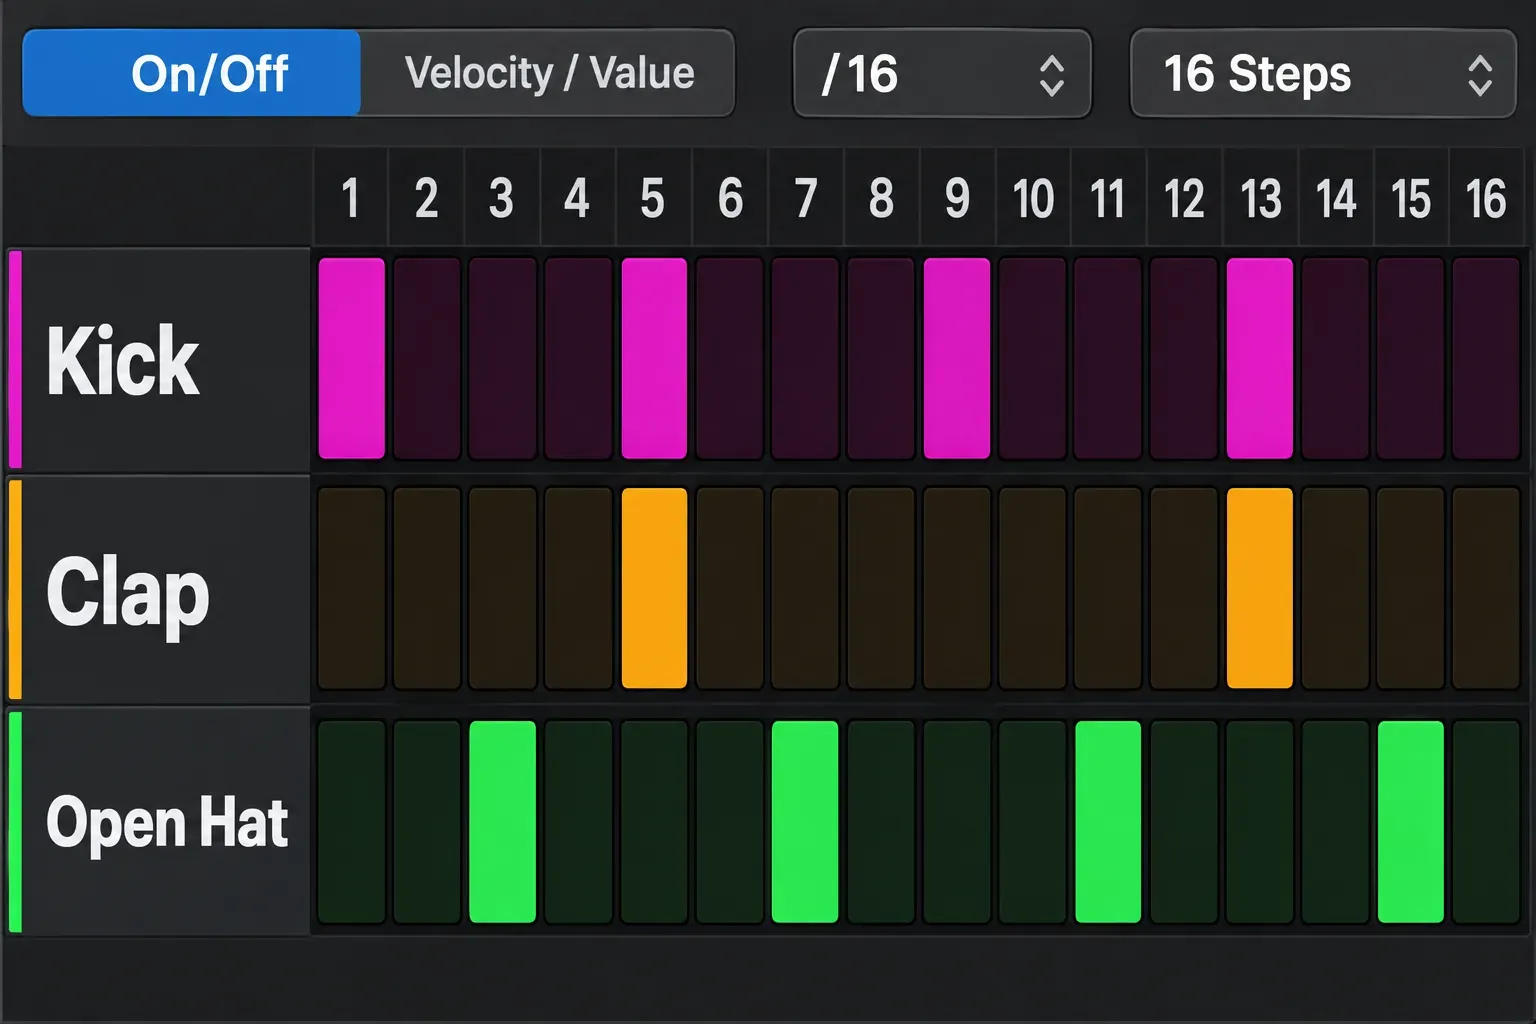Open the 16 Steps pattern length dropdown
The width and height of the screenshot is (1536, 1024).
click(1323, 74)
